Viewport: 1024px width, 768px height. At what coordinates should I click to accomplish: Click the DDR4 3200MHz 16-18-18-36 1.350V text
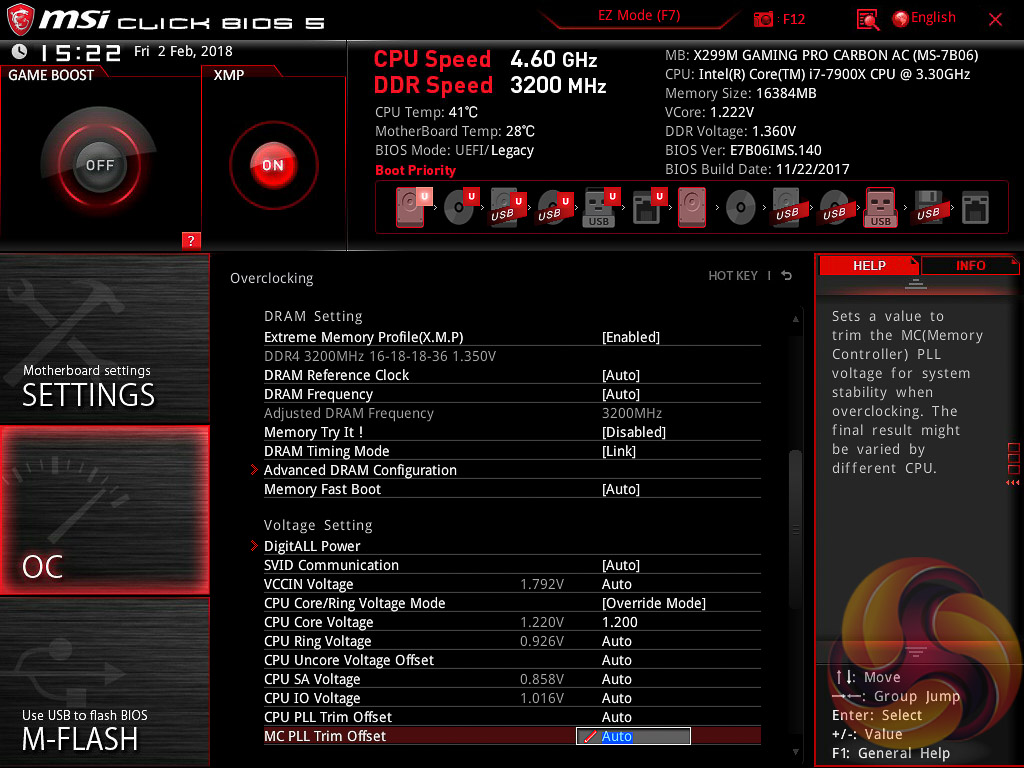[379, 356]
